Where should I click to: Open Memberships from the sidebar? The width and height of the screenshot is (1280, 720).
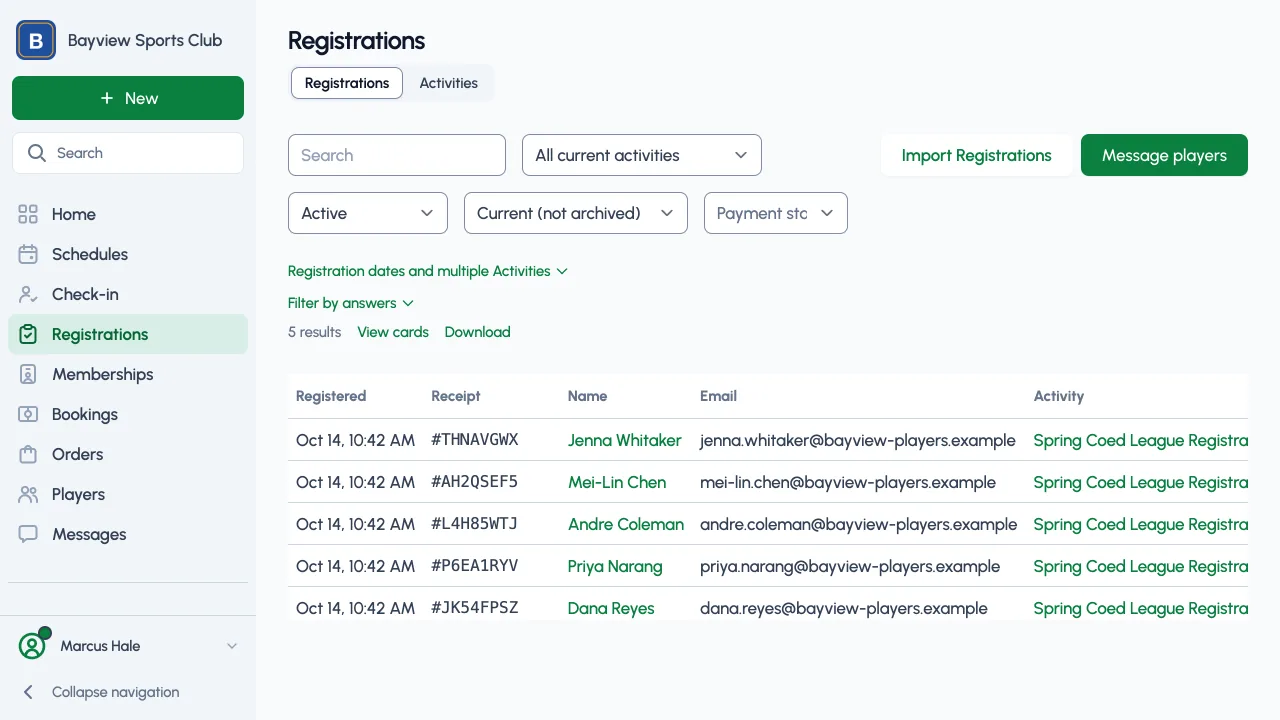128,374
